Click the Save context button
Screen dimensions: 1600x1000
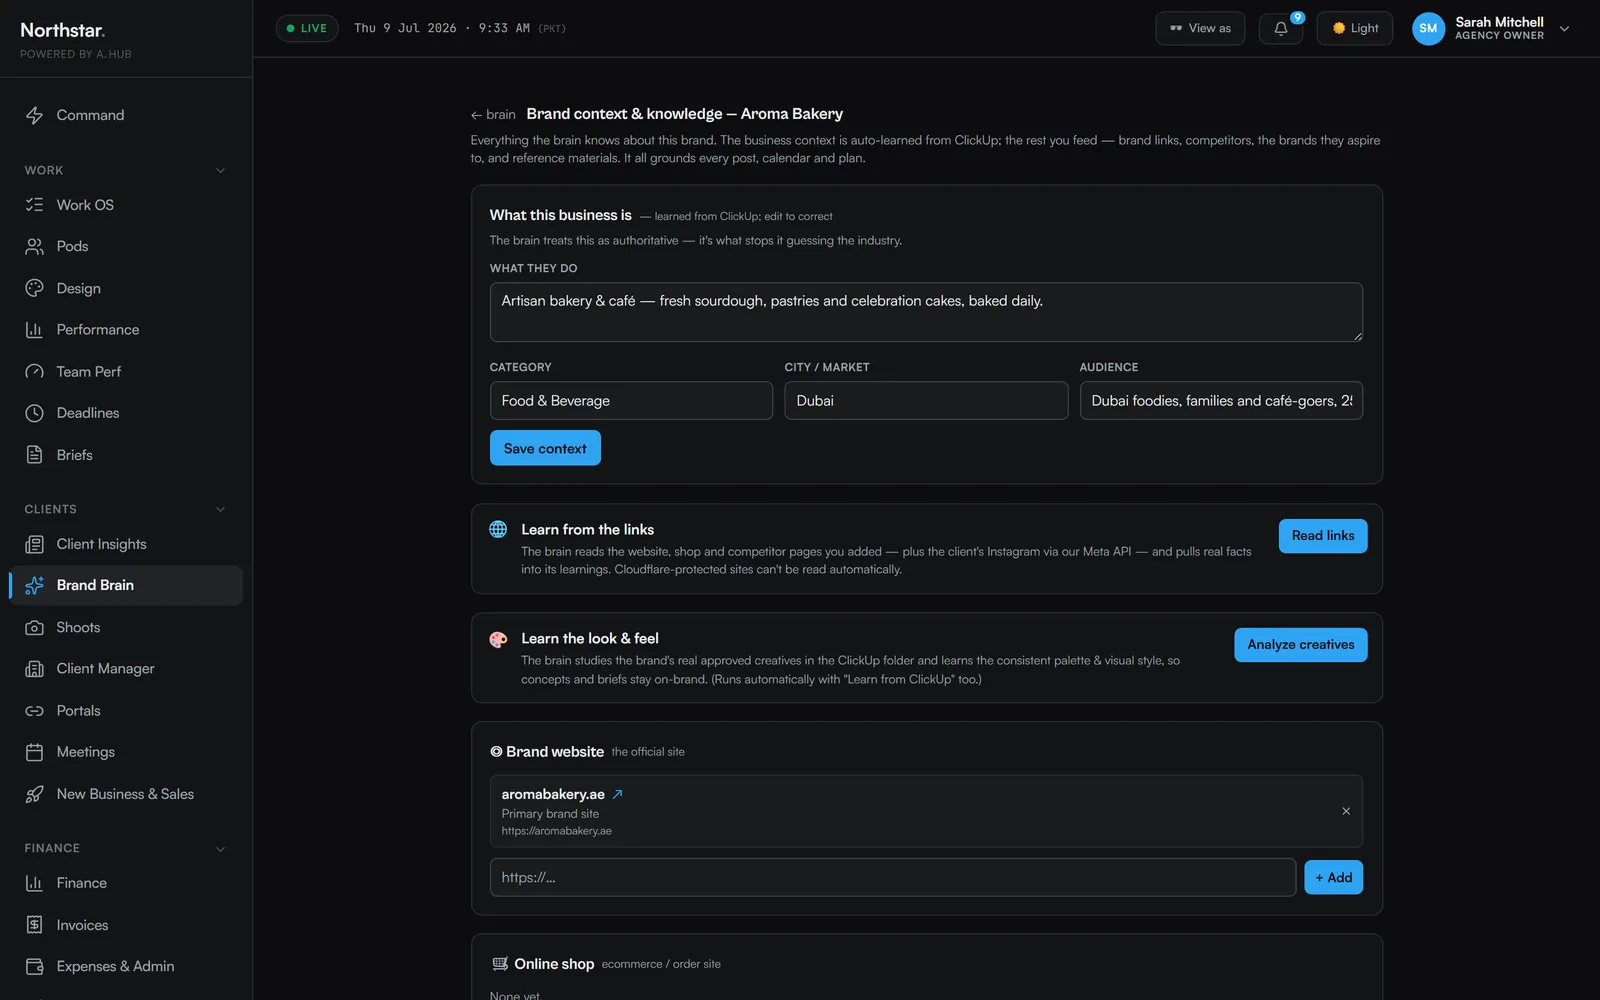coord(545,448)
